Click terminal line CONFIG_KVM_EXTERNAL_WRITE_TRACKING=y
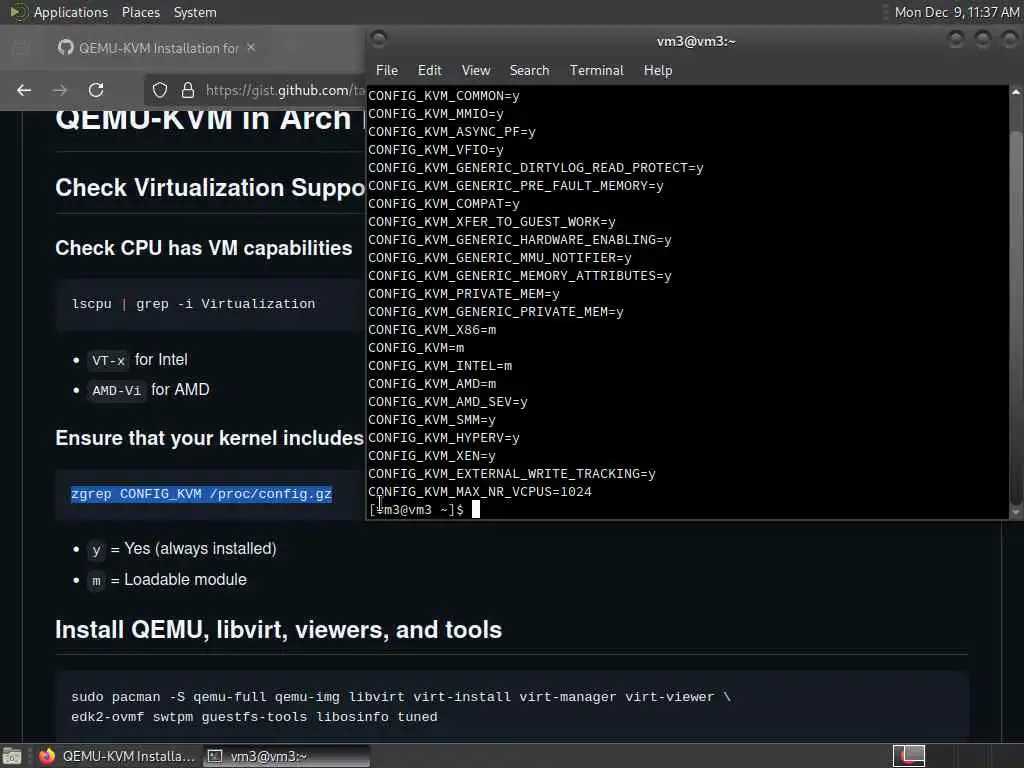This screenshot has width=1024, height=768. 511,473
